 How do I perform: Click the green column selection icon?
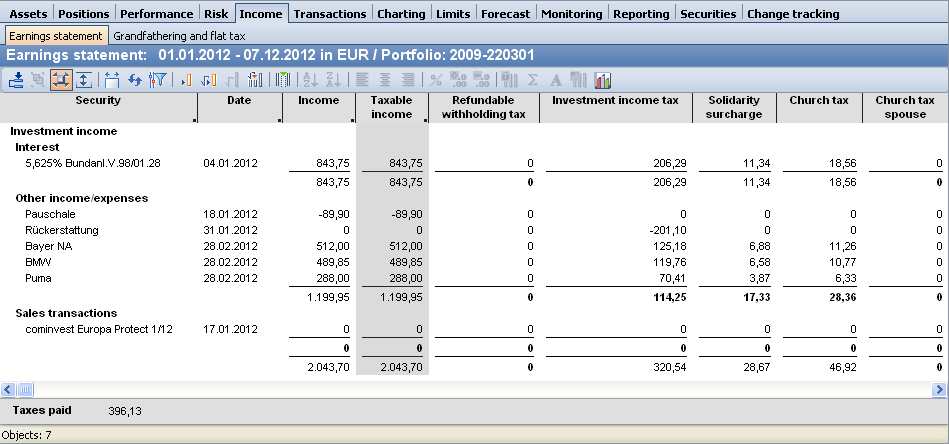(283, 80)
